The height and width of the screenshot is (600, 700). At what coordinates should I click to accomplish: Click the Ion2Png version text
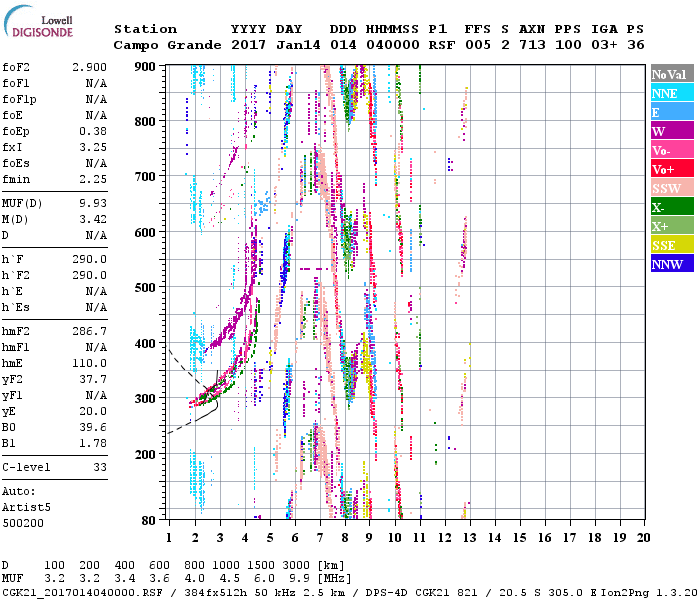pyautogui.click(x=650, y=592)
